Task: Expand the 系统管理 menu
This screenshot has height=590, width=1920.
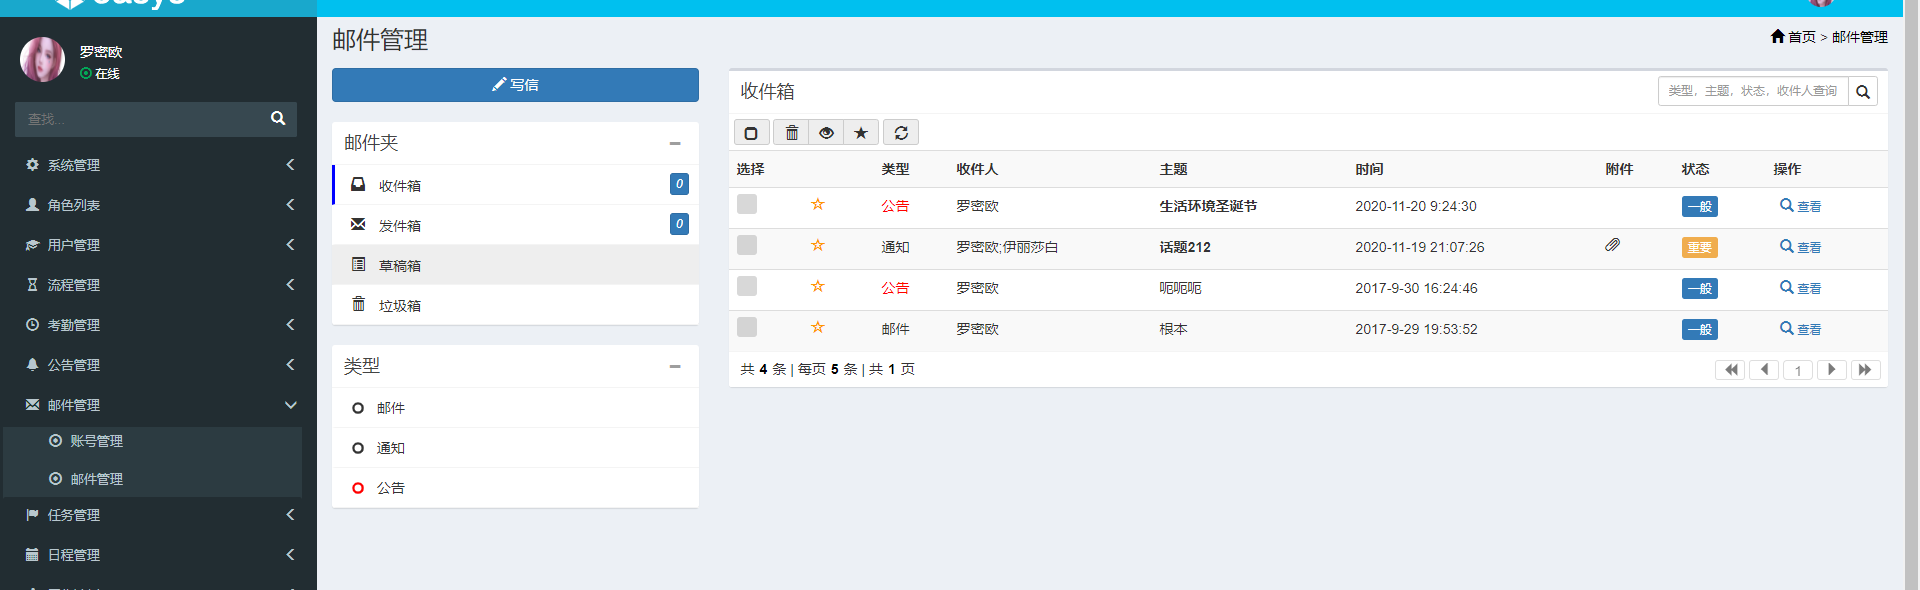Action: (158, 165)
